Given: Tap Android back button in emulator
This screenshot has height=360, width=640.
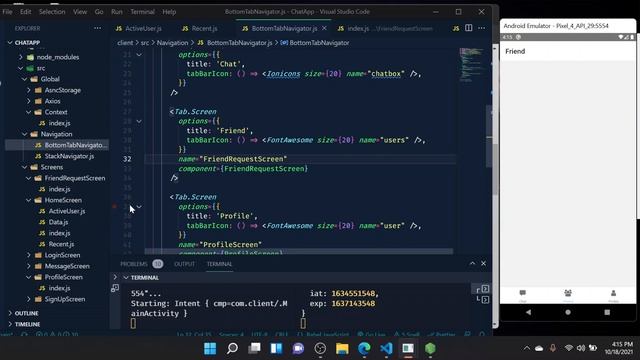Looking at the screenshot, I should tap(528, 312).
